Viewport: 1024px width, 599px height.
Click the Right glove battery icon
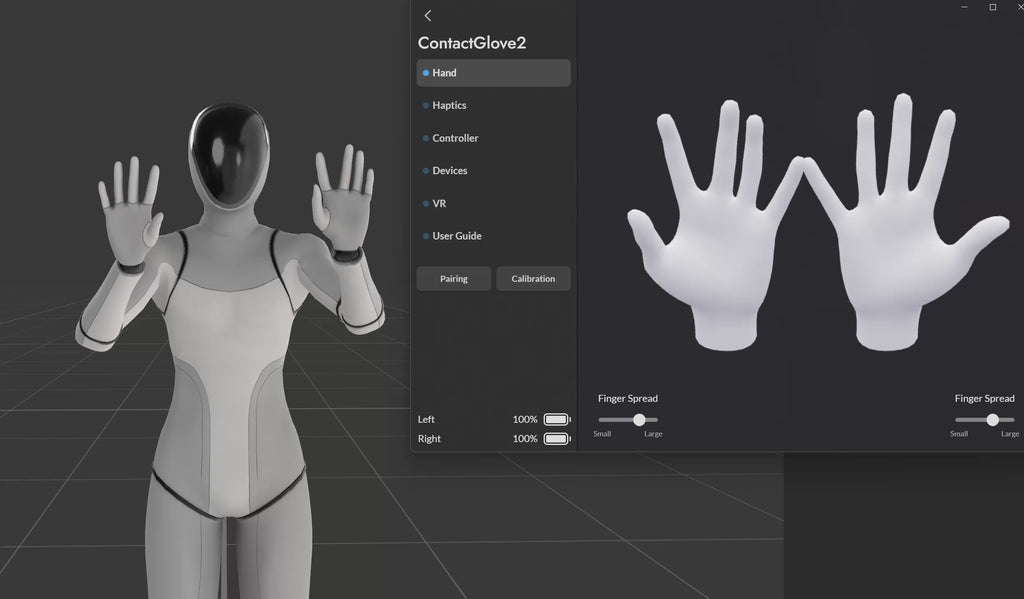click(x=557, y=439)
